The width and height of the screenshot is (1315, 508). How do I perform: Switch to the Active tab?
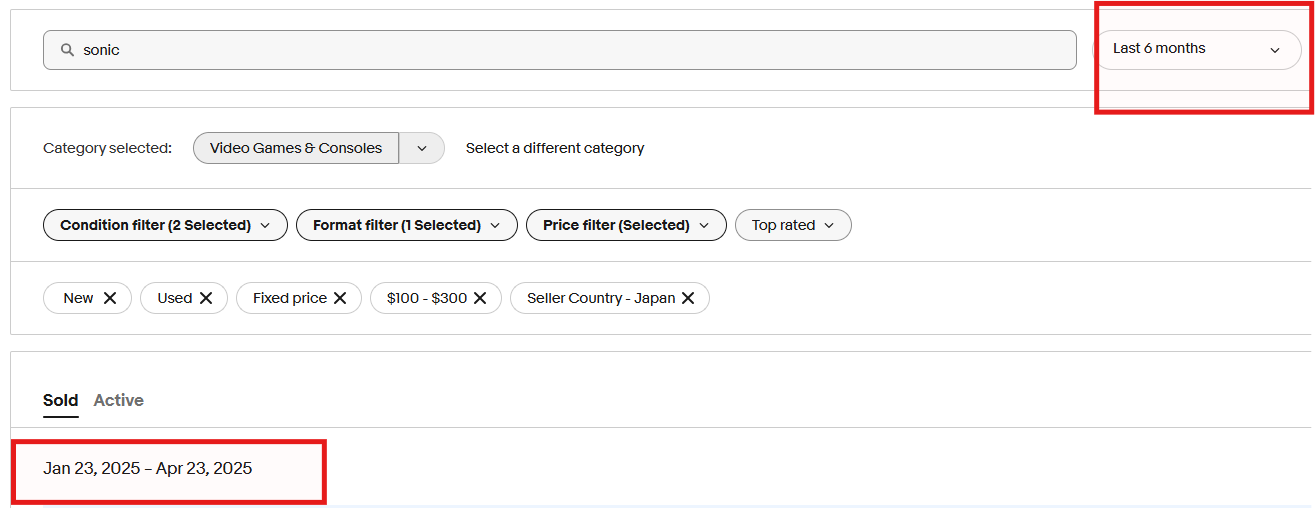coord(119,400)
